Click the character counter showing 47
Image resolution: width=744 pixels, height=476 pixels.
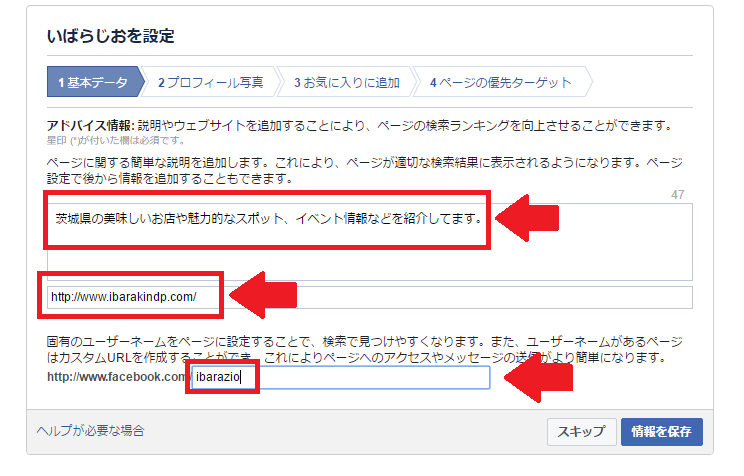pyautogui.click(x=678, y=195)
